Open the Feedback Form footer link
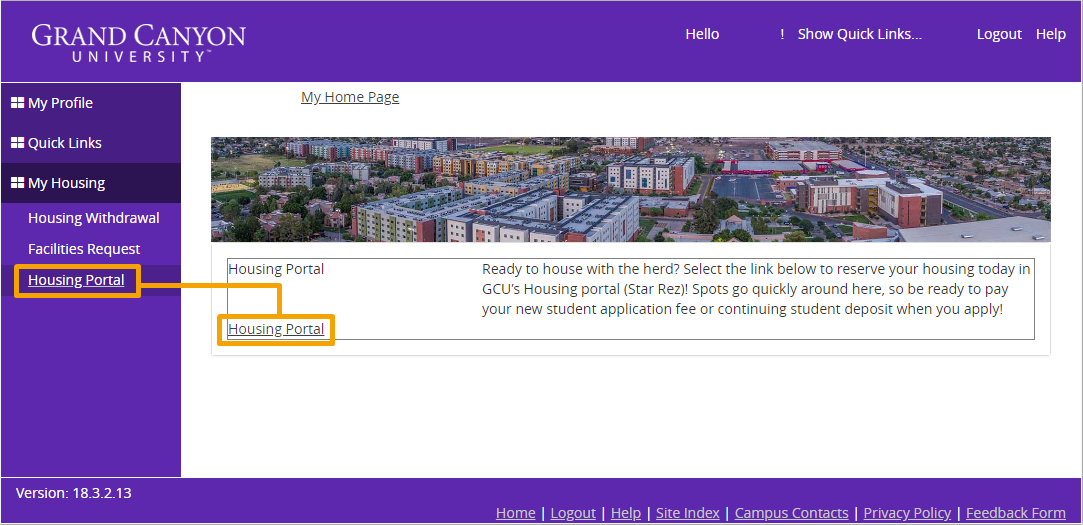 coord(1016,513)
